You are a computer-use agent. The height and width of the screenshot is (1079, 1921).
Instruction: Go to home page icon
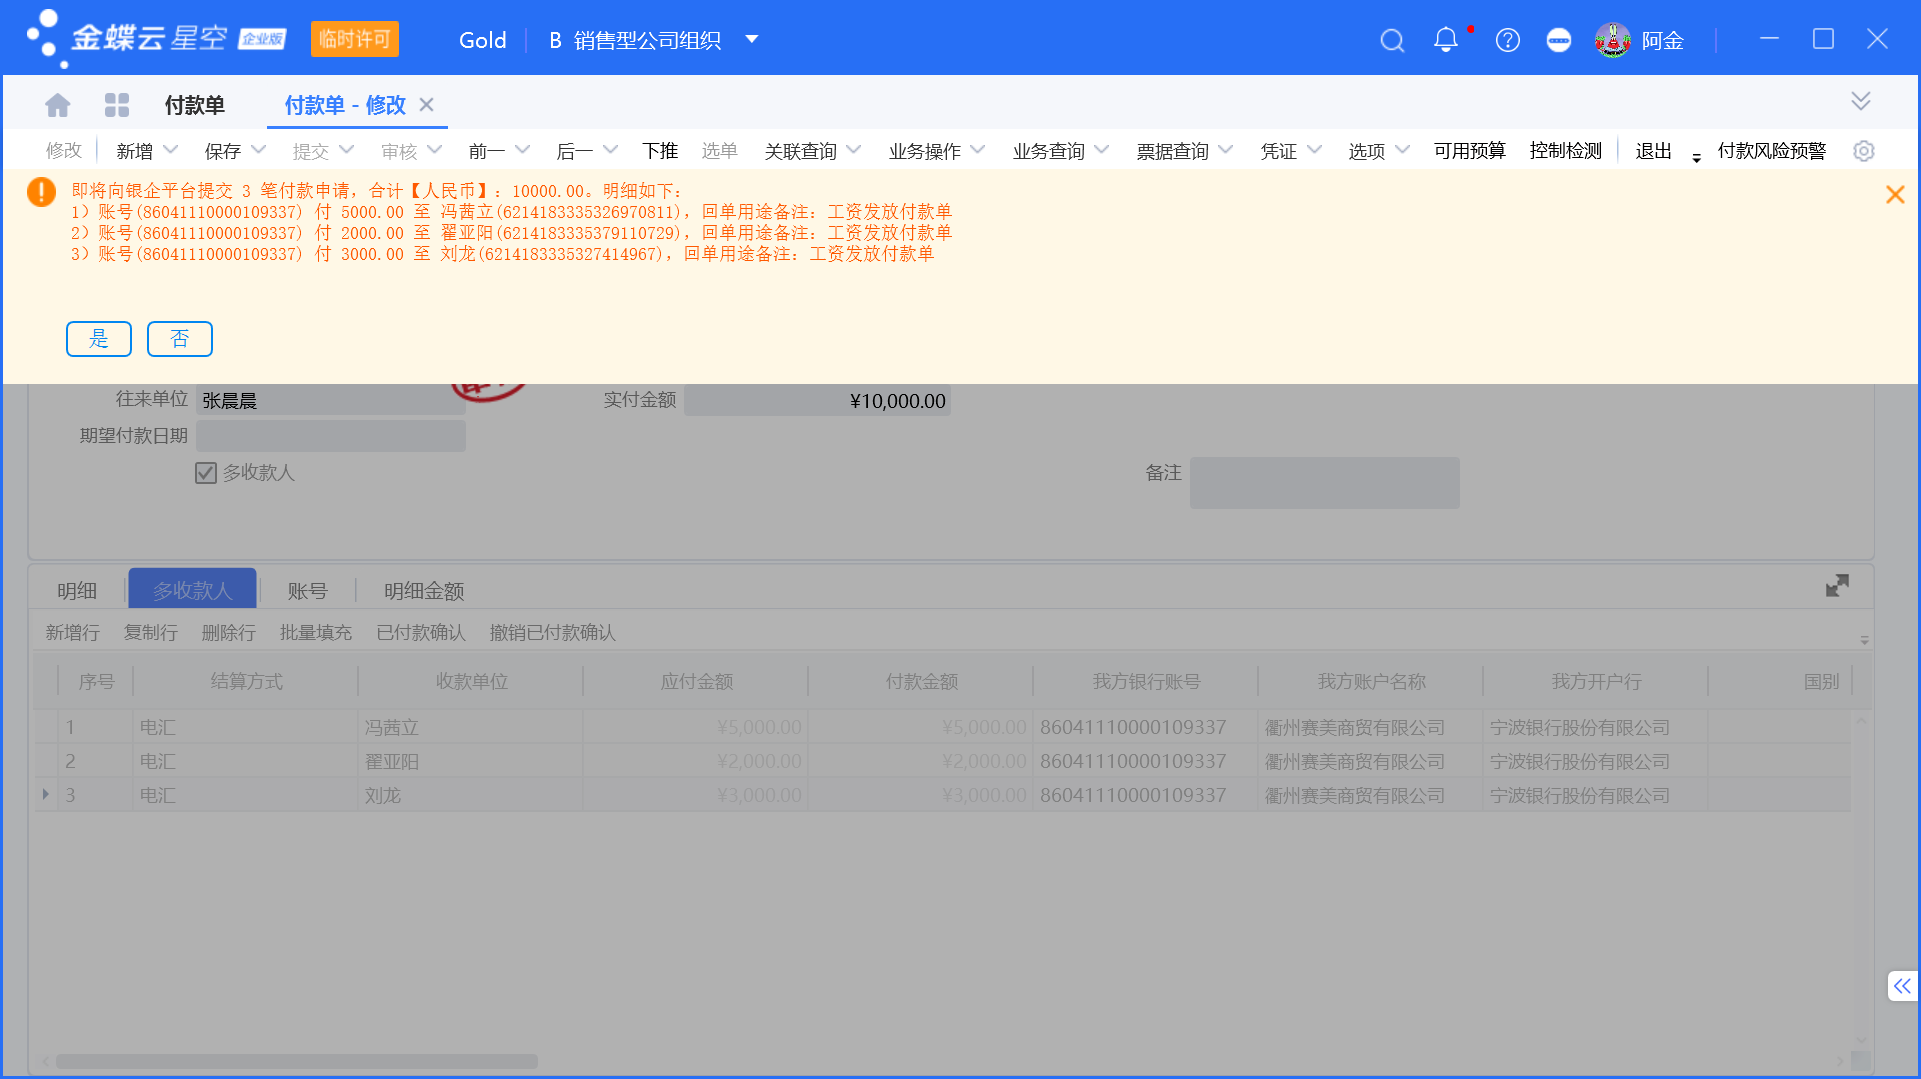58,105
